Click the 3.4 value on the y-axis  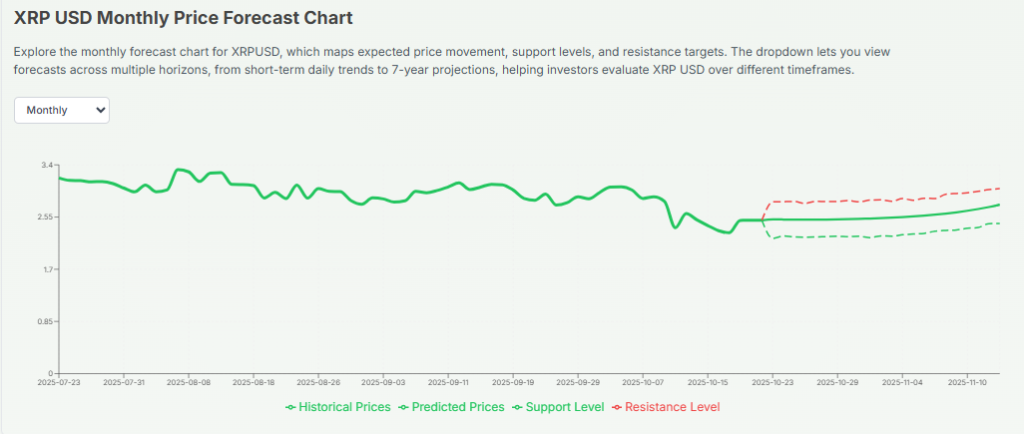tap(45, 164)
